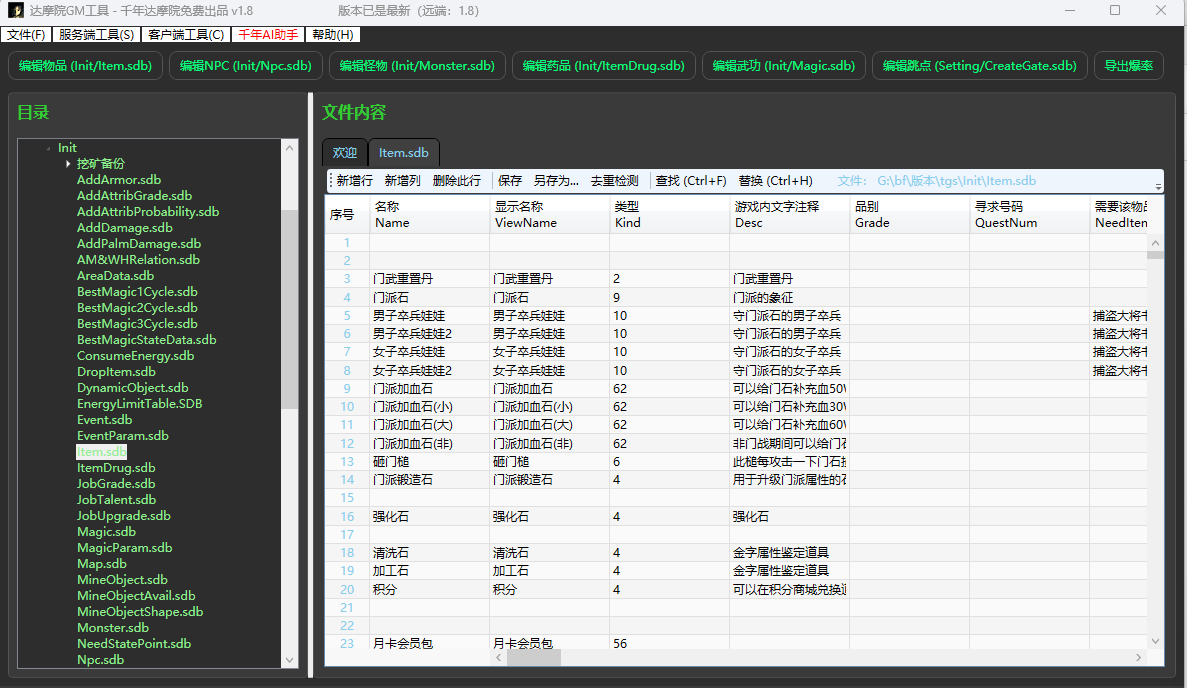Click the Name cell 强化石 in row 16
Viewport: 1187px width, 688px height.
point(391,517)
